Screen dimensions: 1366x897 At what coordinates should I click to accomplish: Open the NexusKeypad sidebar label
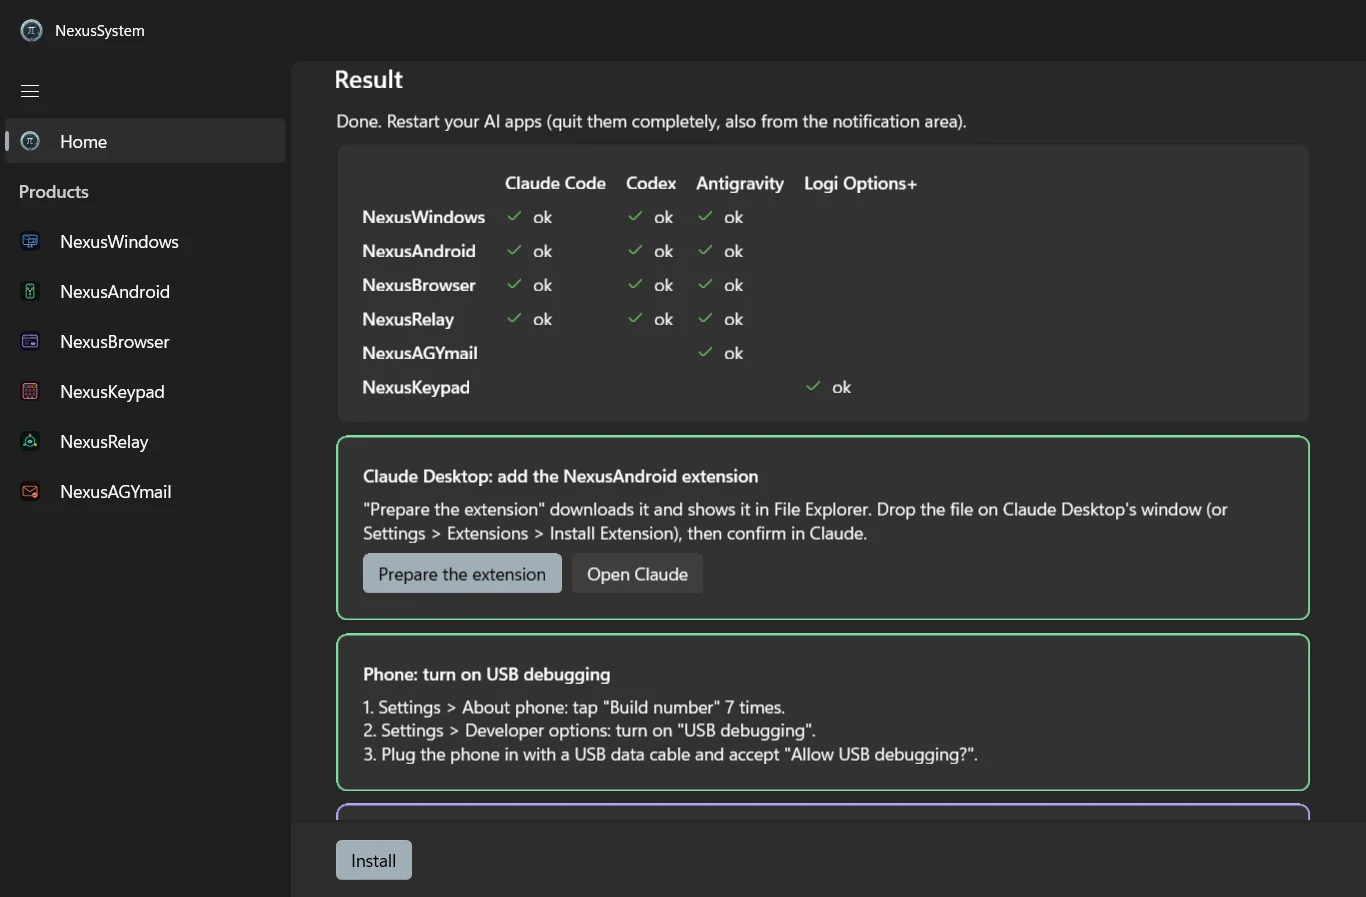tap(112, 392)
